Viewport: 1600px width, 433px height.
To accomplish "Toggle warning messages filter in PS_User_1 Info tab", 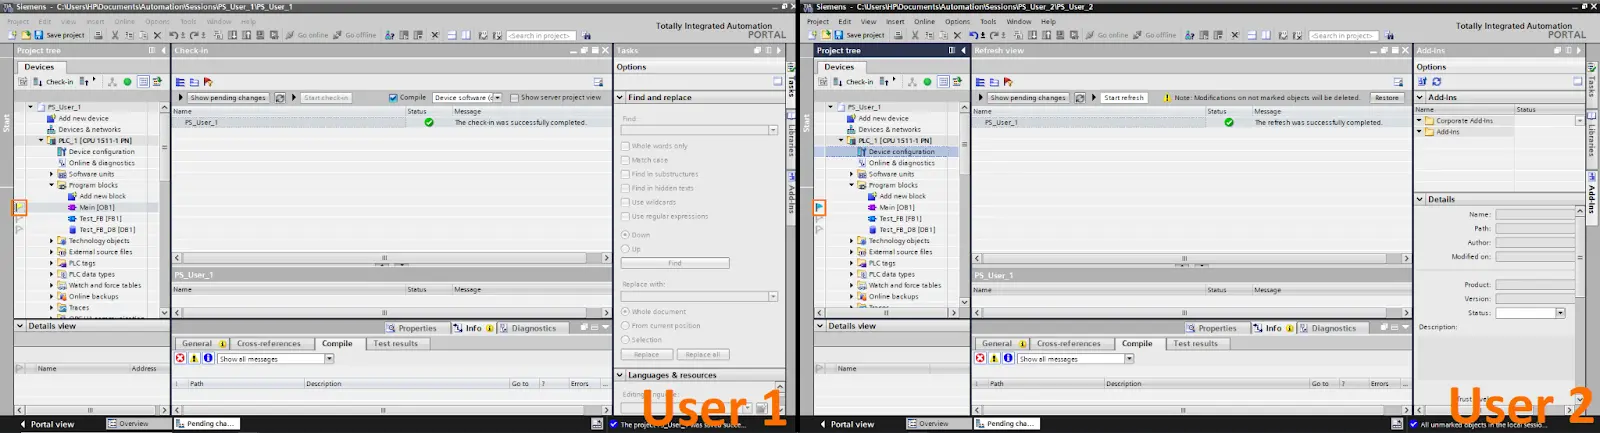I will [x=194, y=358].
